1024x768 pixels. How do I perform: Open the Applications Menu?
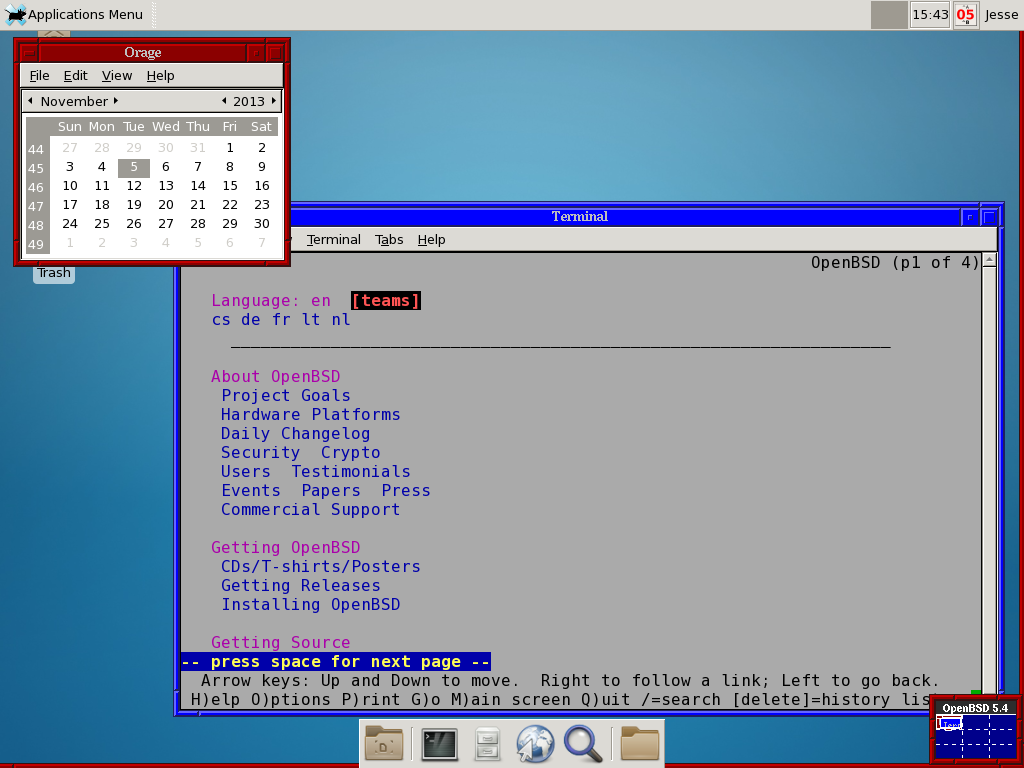coord(73,14)
